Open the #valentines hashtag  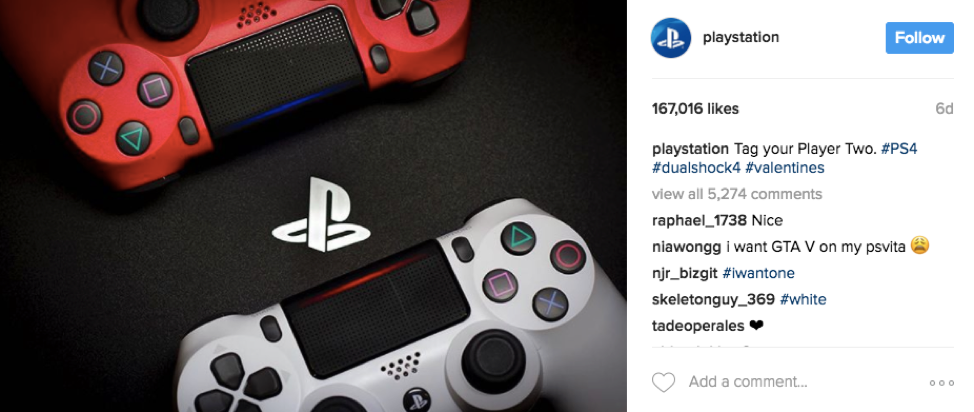[x=785, y=168]
